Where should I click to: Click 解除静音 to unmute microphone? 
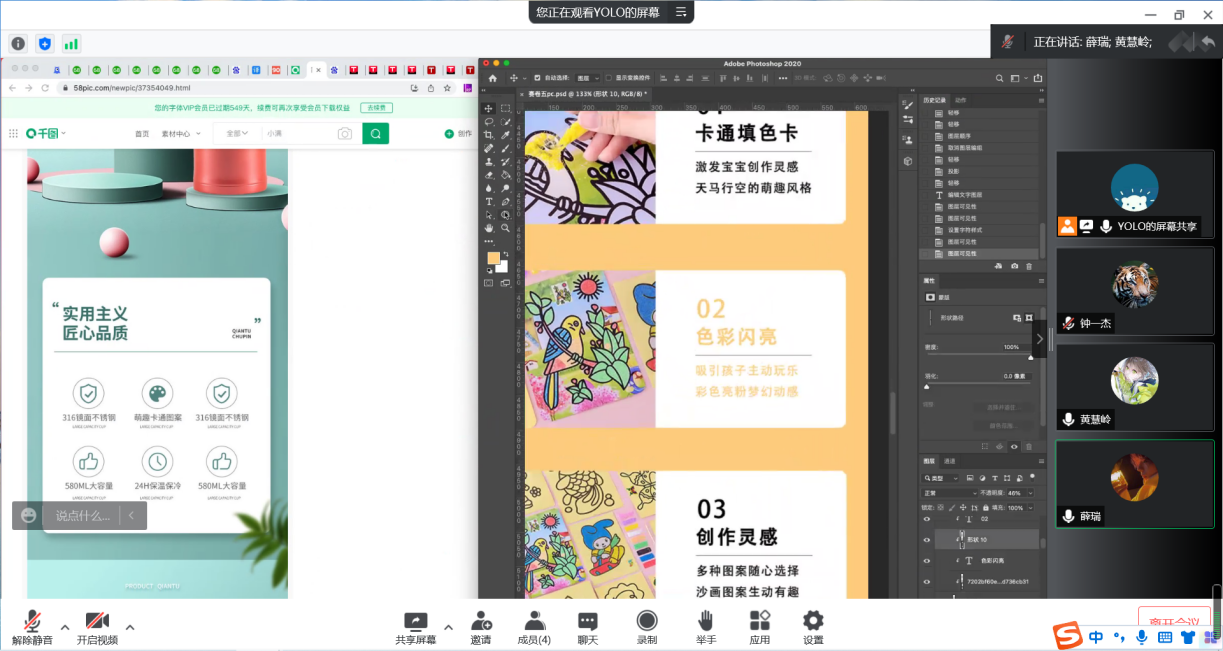coord(34,626)
